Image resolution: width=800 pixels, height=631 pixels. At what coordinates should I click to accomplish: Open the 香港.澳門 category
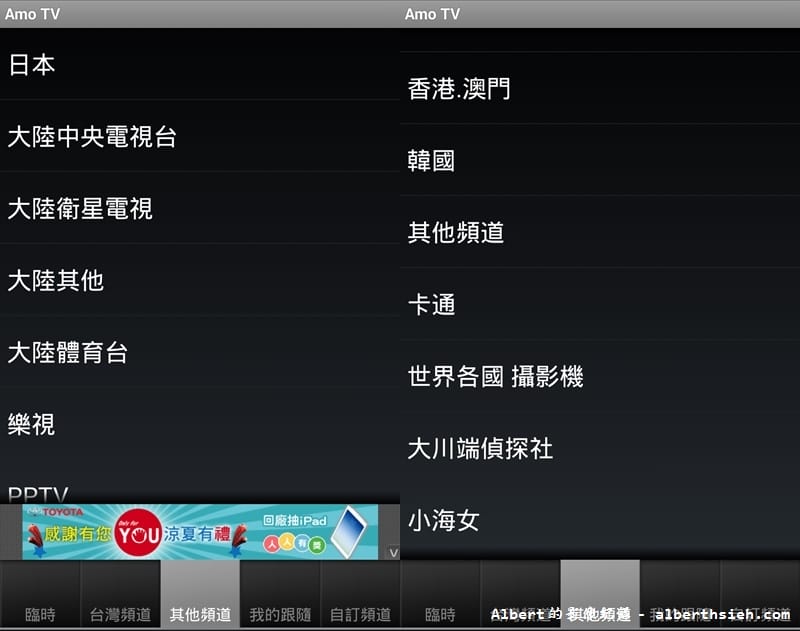point(600,88)
